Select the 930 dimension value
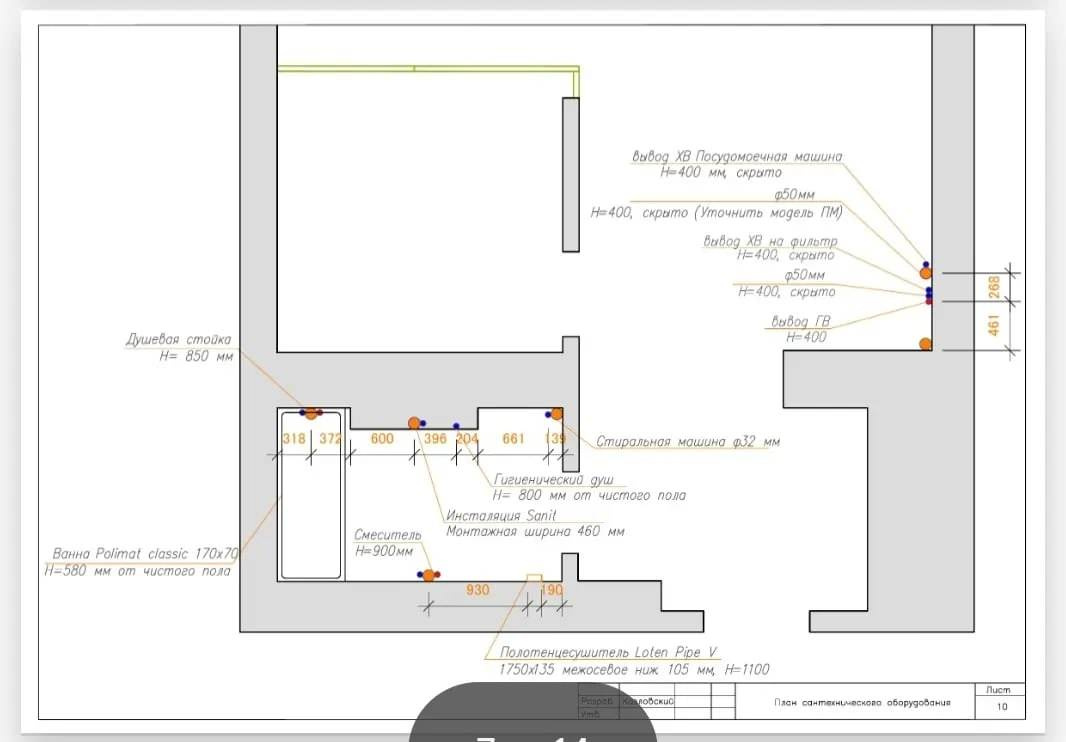This screenshot has width=1066, height=742. click(477, 590)
